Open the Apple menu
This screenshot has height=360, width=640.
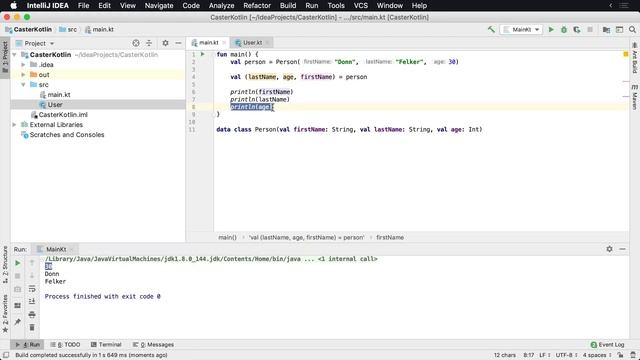coord(13,6)
